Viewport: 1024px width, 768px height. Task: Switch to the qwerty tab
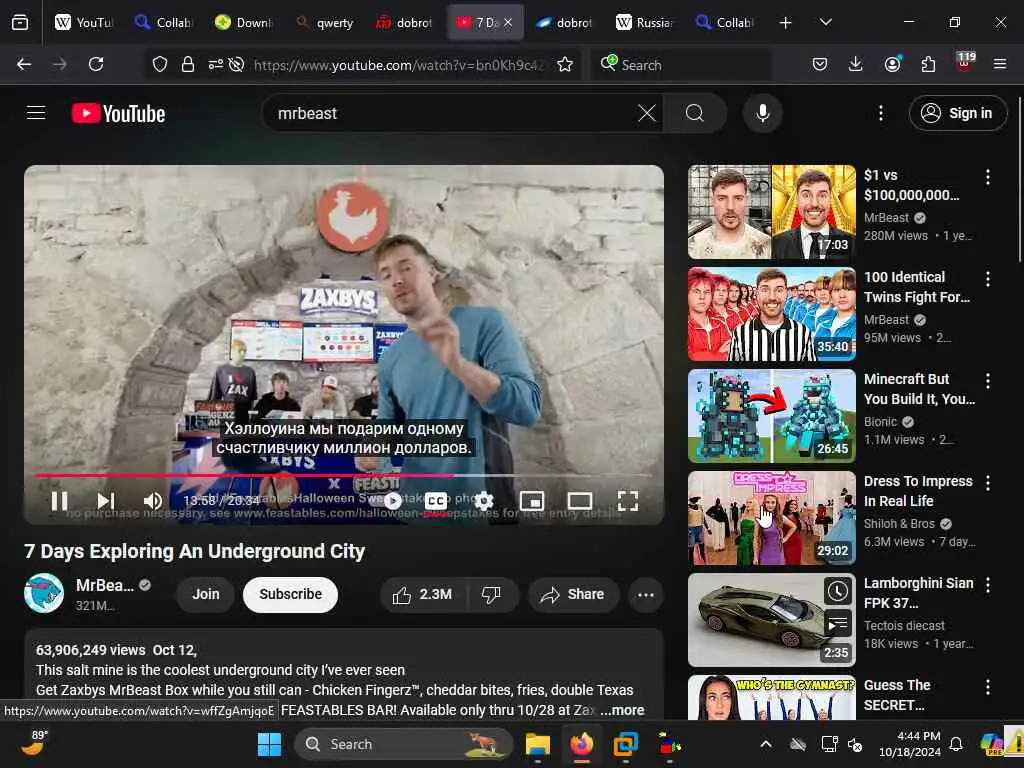pos(324,23)
